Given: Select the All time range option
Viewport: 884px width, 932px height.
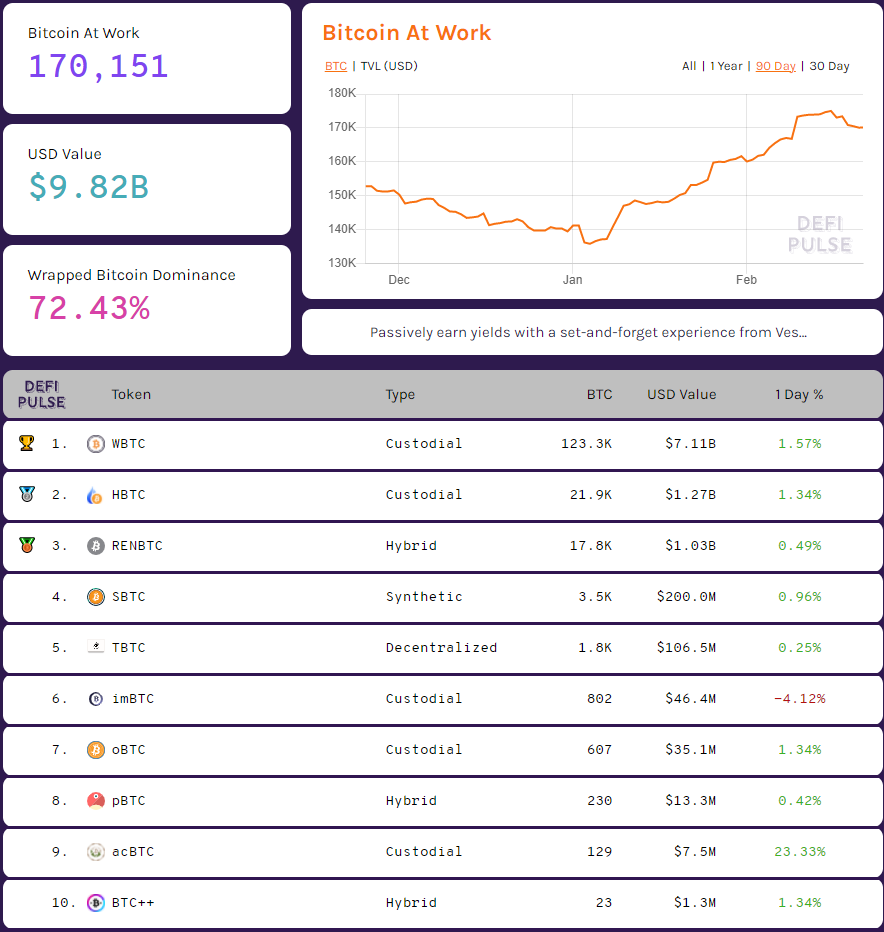Looking at the screenshot, I should pos(689,66).
